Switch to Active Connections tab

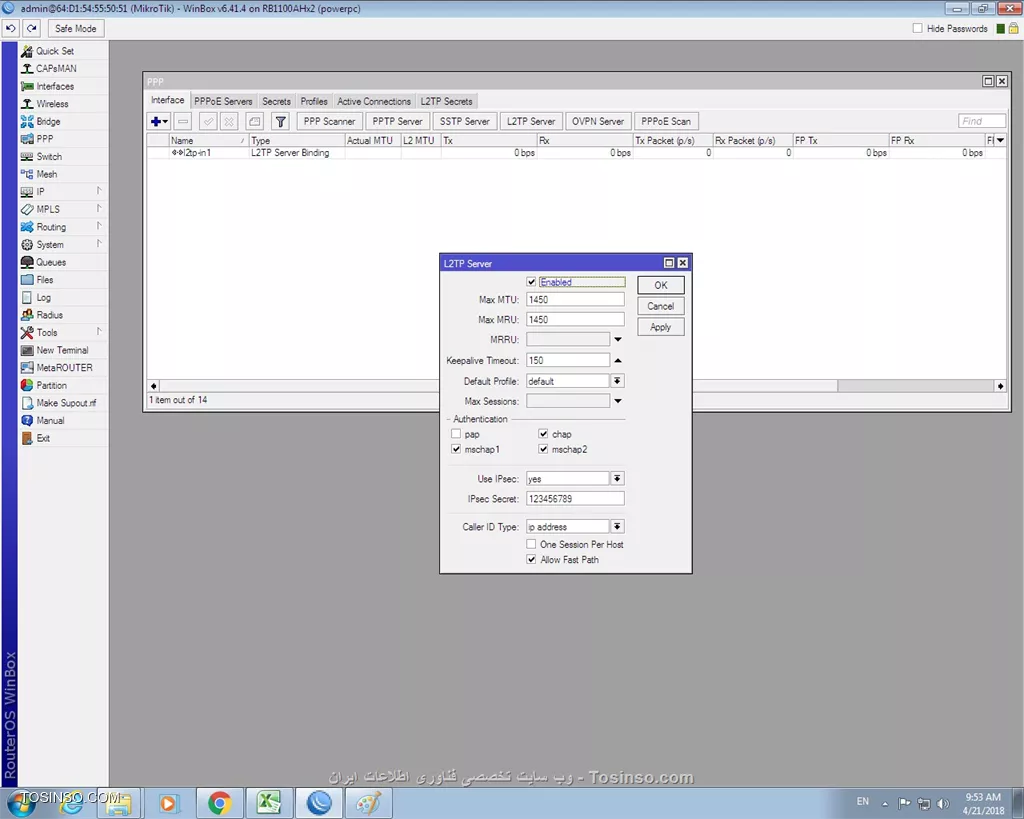tap(374, 101)
